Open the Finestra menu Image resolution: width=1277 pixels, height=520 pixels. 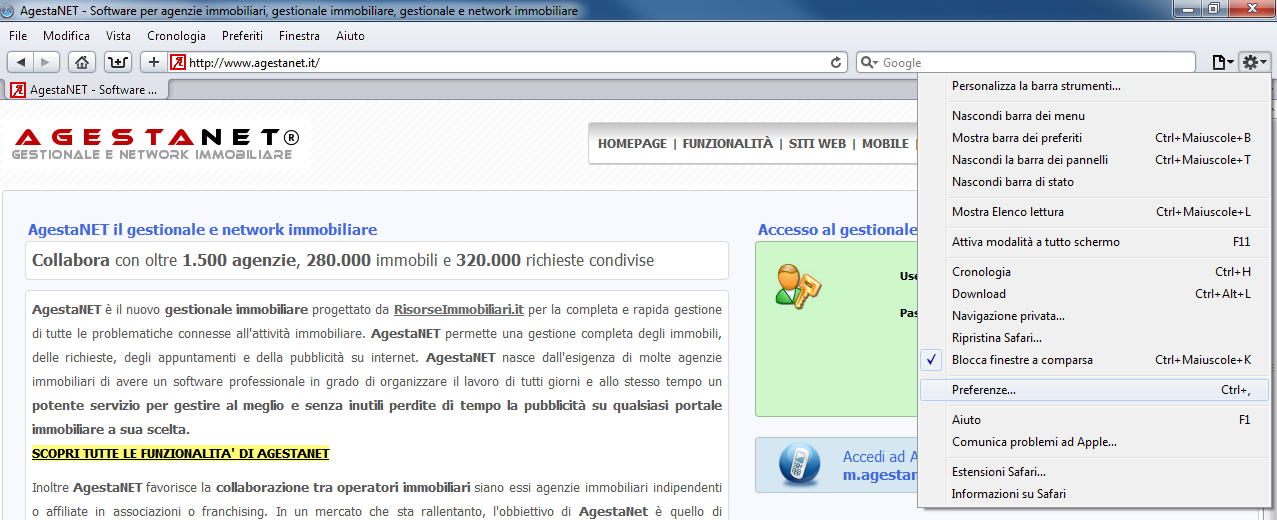point(299,36)
